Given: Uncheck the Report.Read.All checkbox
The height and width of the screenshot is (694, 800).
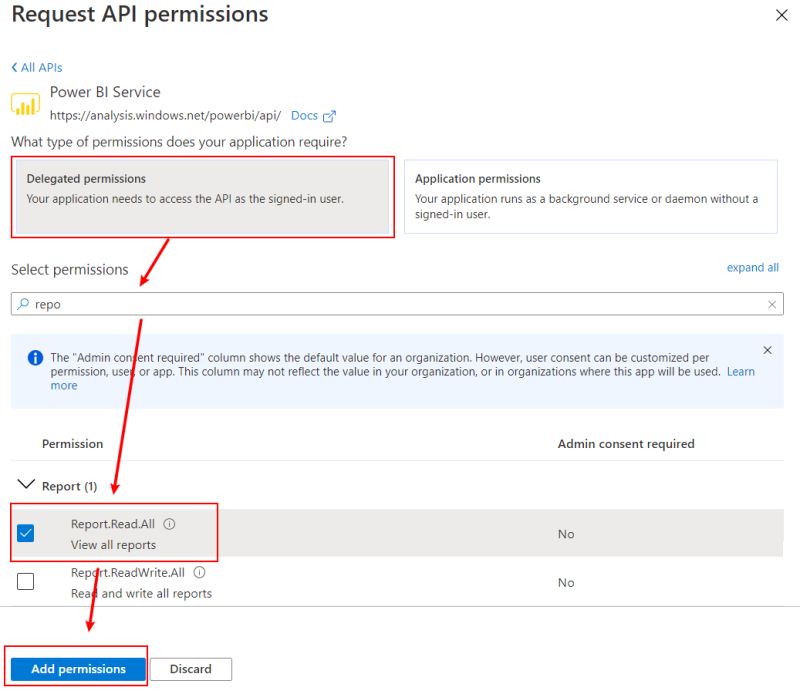Looking at the screenshot, I should pos(26,533).
